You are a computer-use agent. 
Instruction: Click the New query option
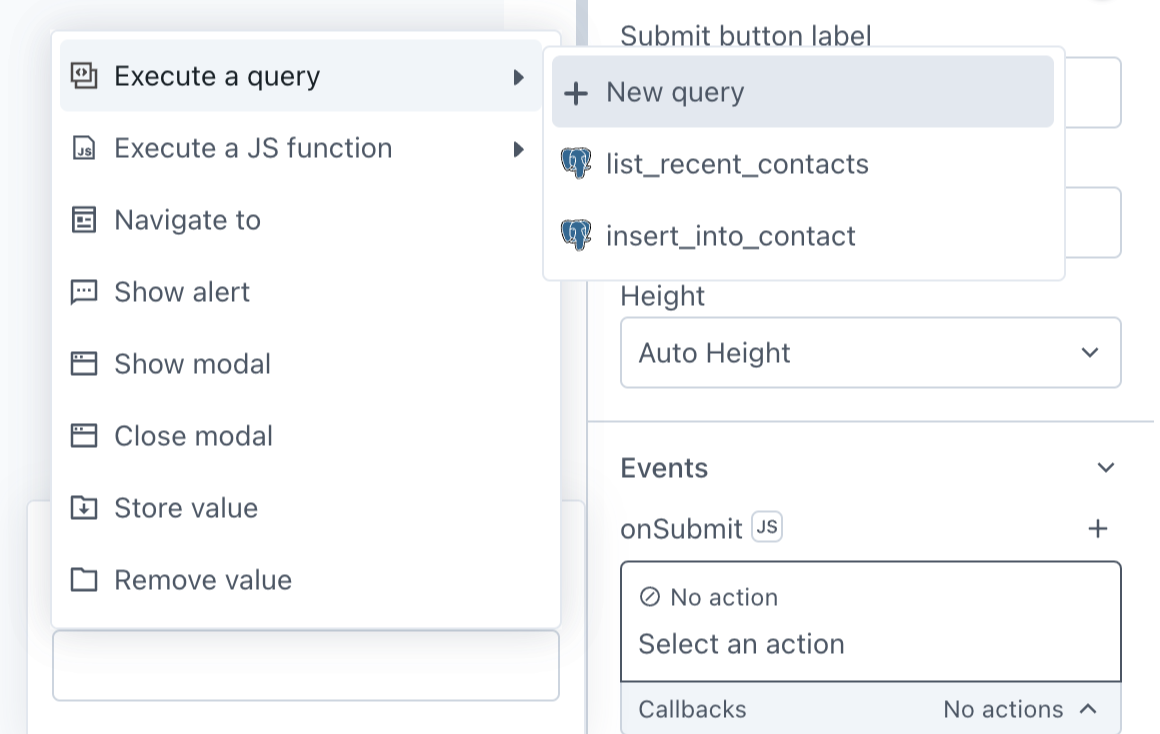674,92
